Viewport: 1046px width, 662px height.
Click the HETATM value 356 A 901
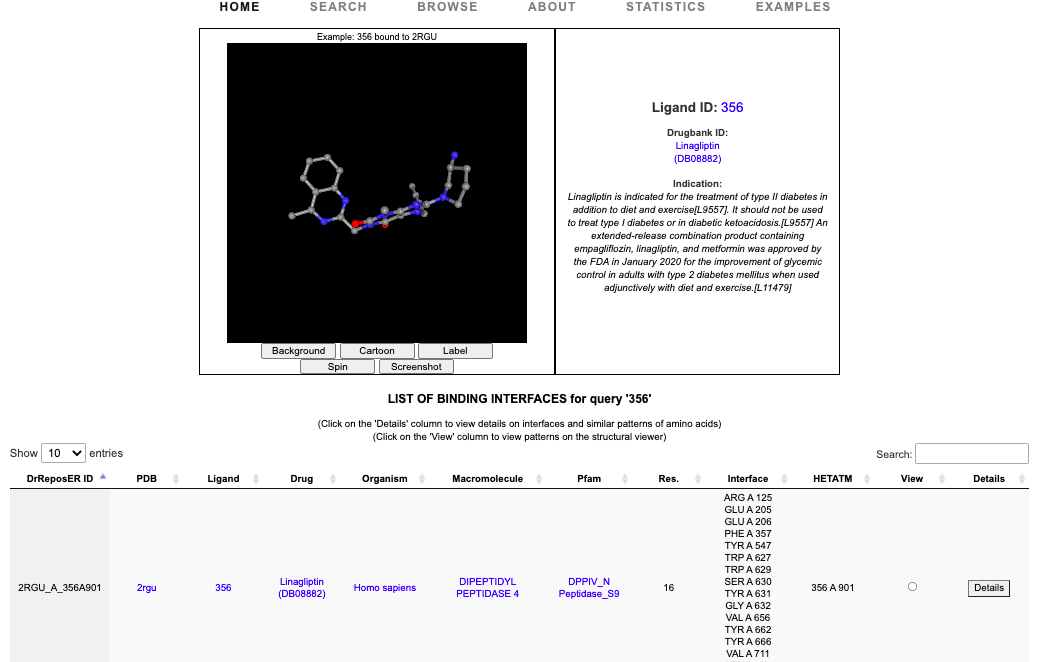833,588
